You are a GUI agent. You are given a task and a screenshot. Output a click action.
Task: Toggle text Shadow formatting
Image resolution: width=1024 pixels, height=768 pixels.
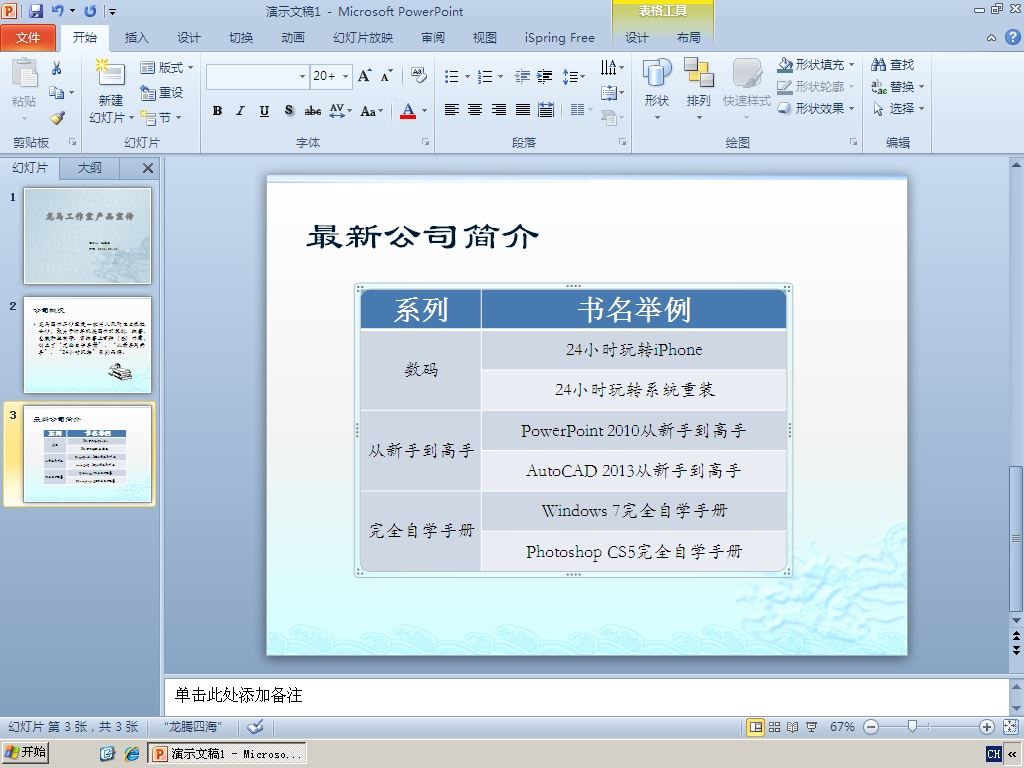(x=289, y=110)
